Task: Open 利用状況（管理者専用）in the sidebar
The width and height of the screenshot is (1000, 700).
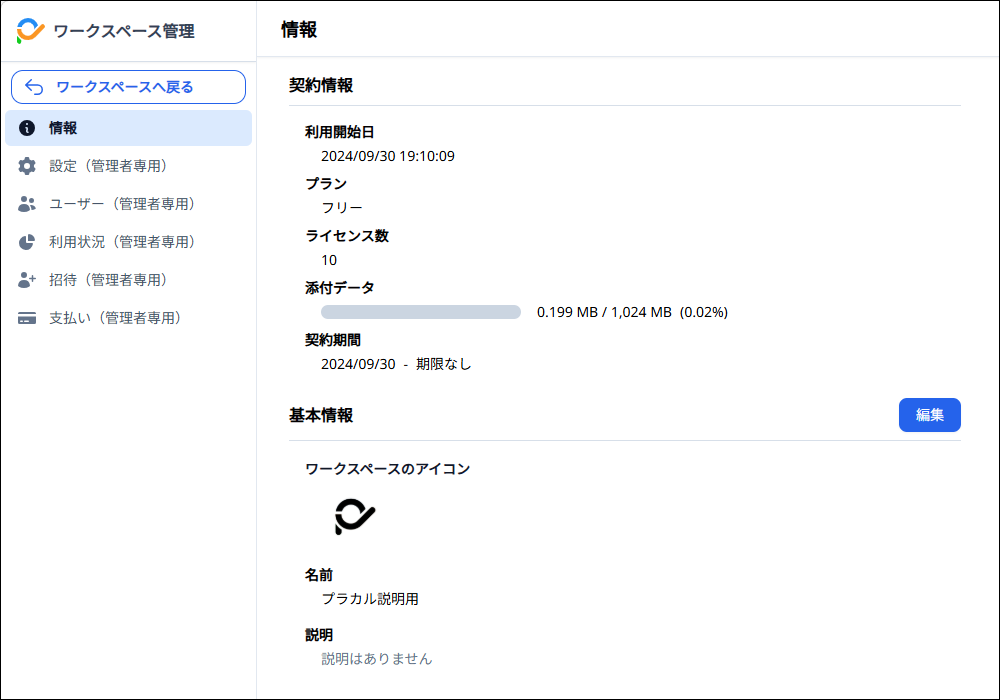Action: point(122,242)
